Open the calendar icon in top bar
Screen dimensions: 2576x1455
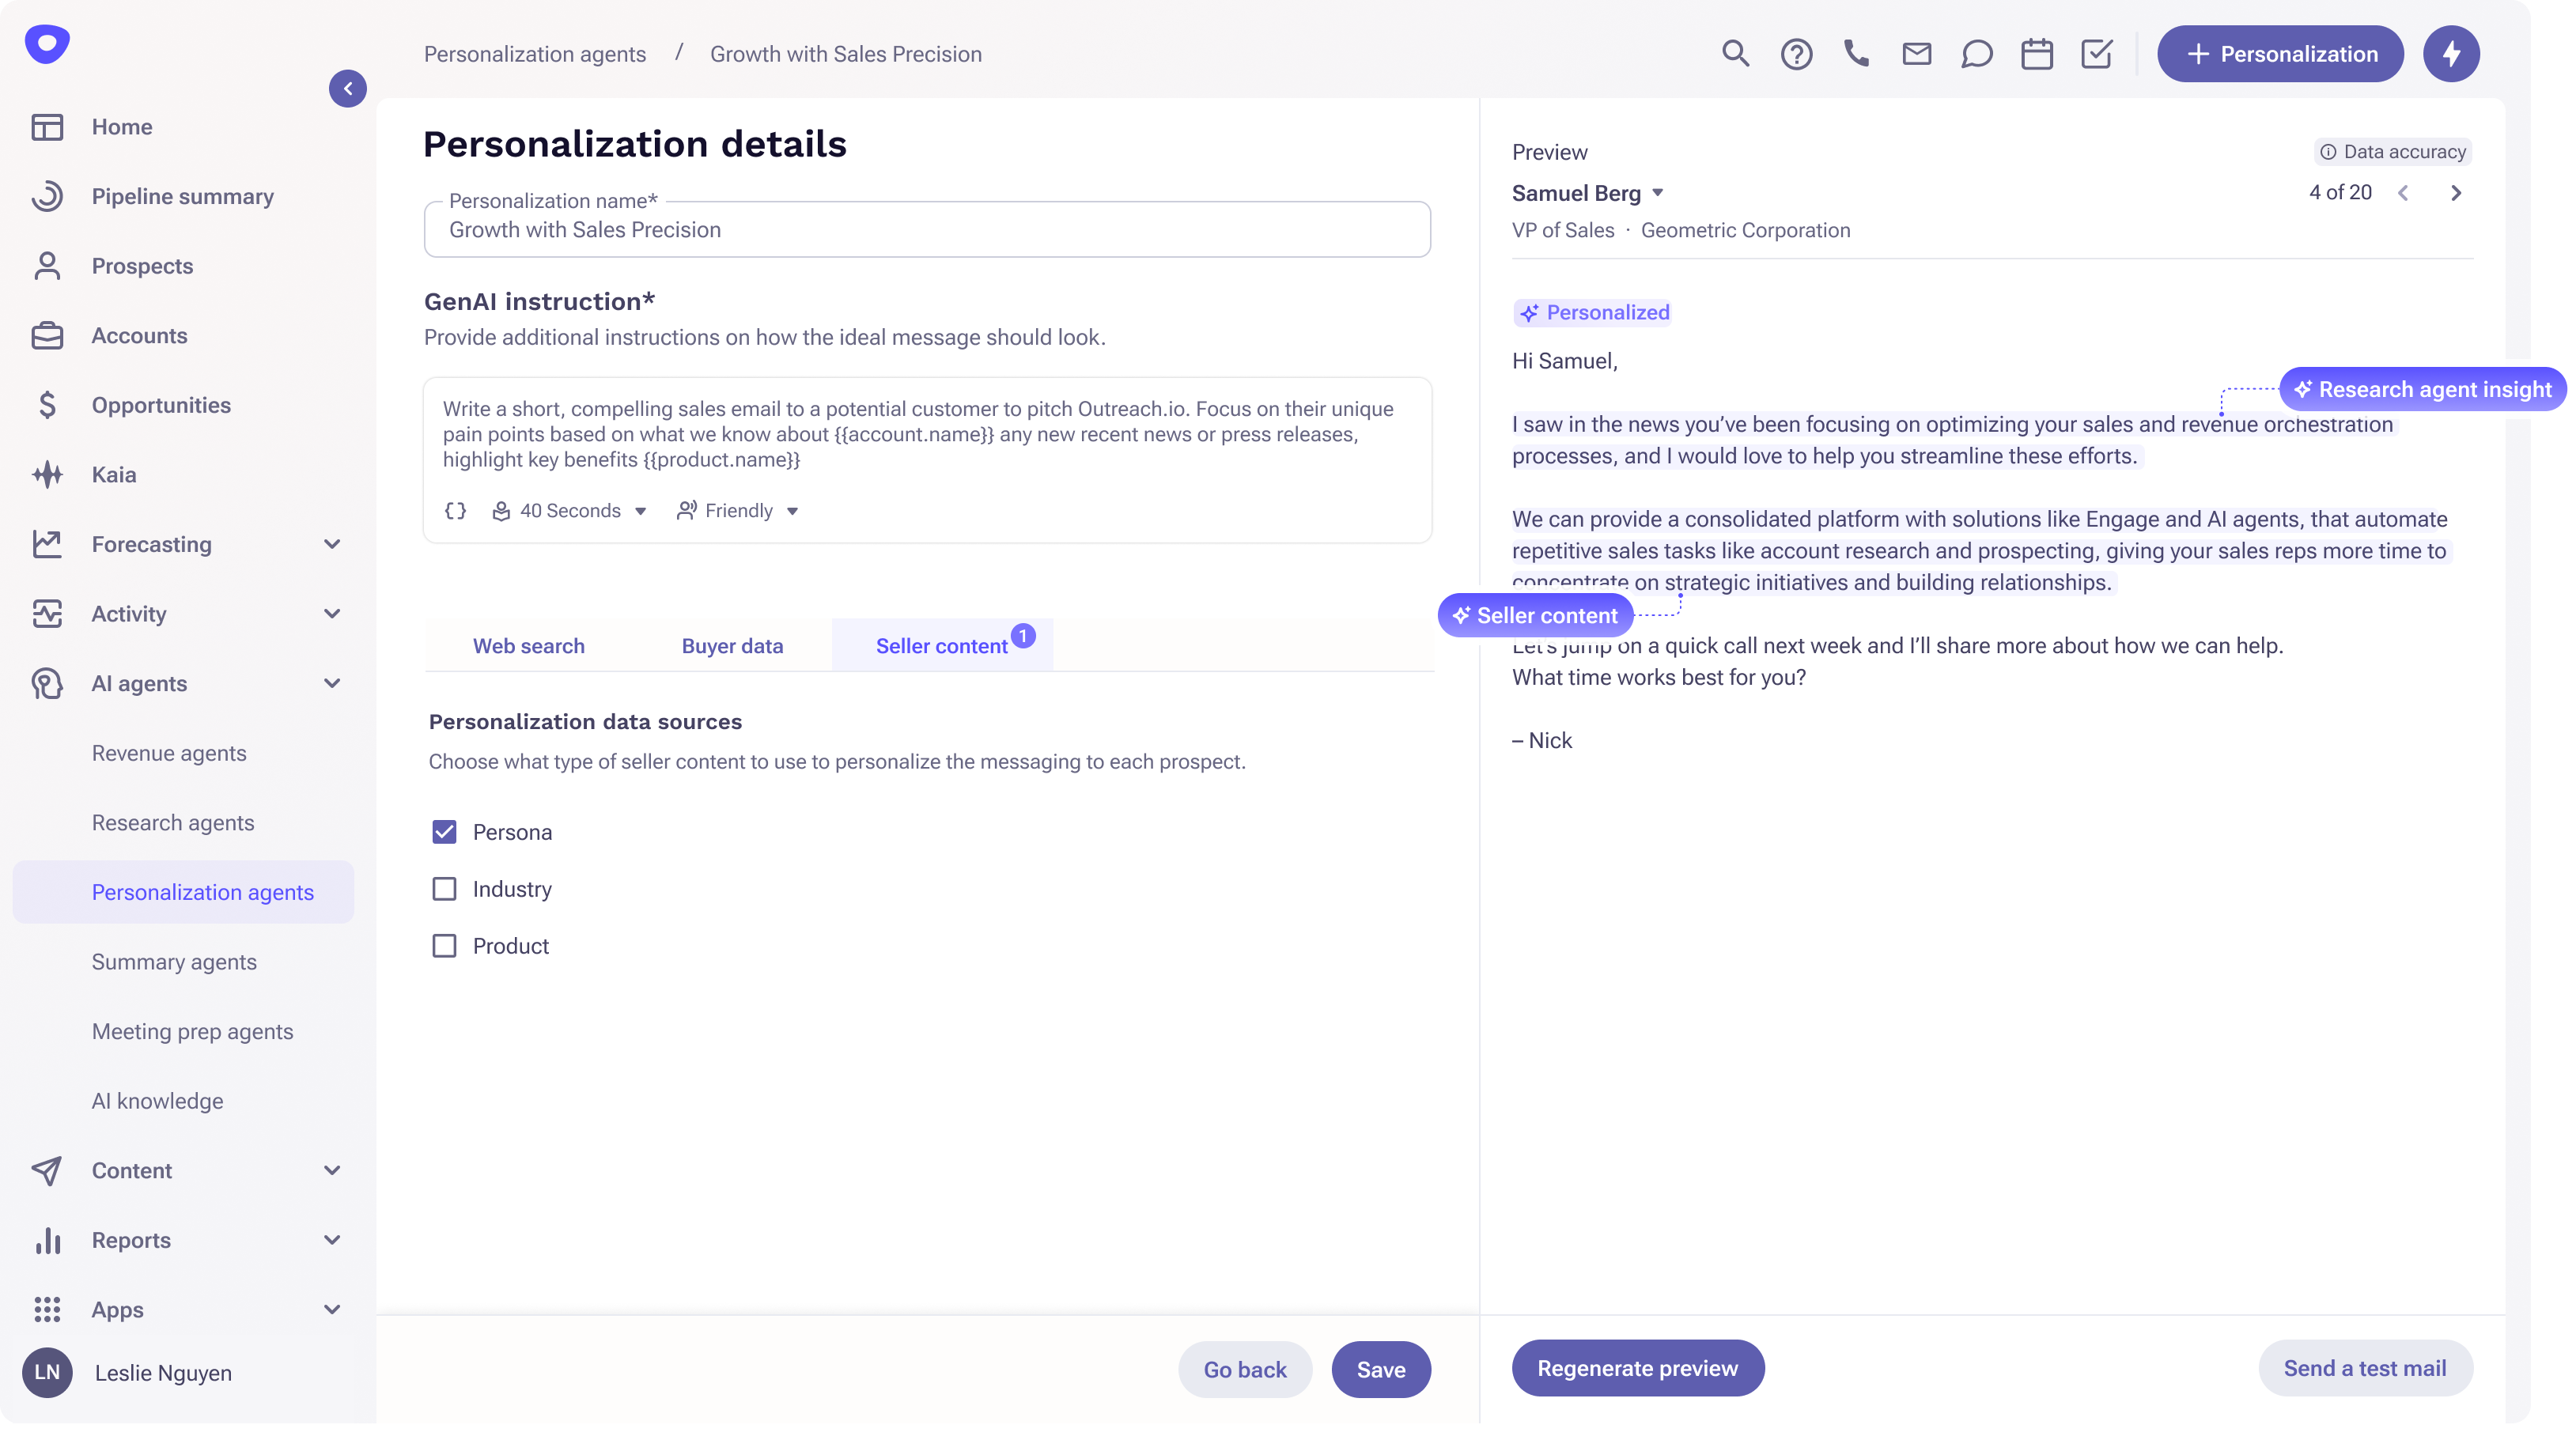tap(2036, 54)
